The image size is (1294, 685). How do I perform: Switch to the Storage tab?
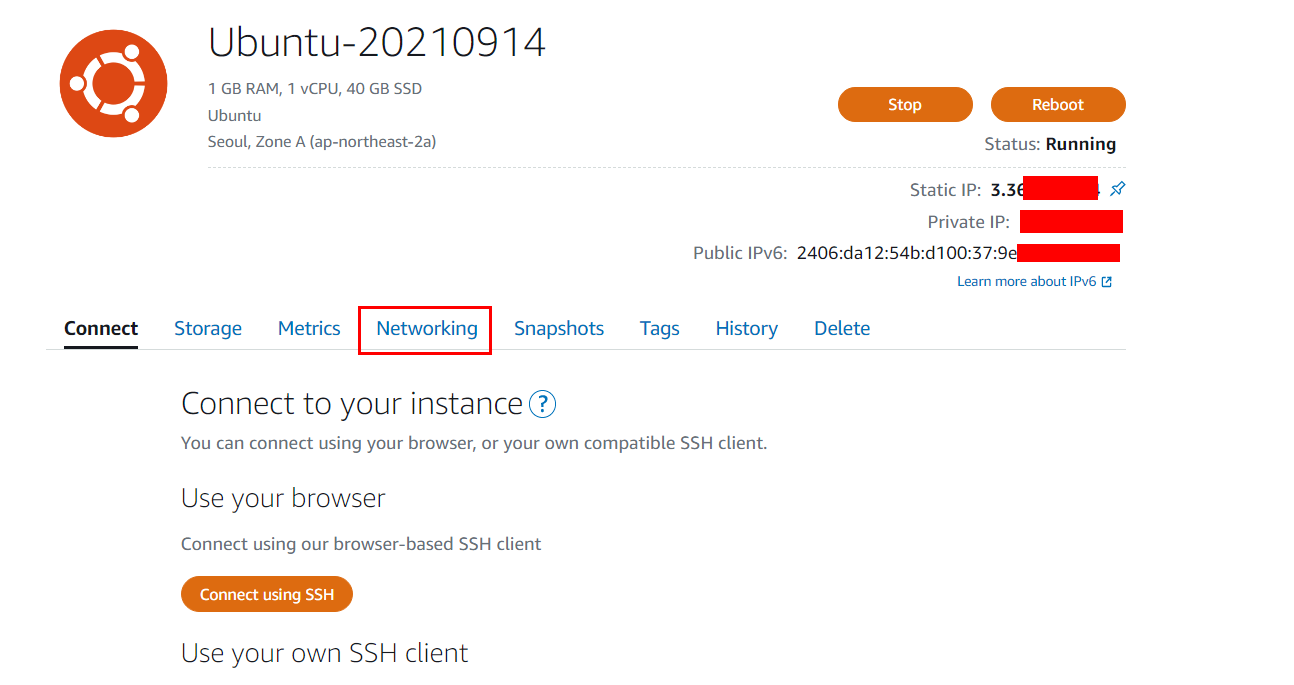208,328
